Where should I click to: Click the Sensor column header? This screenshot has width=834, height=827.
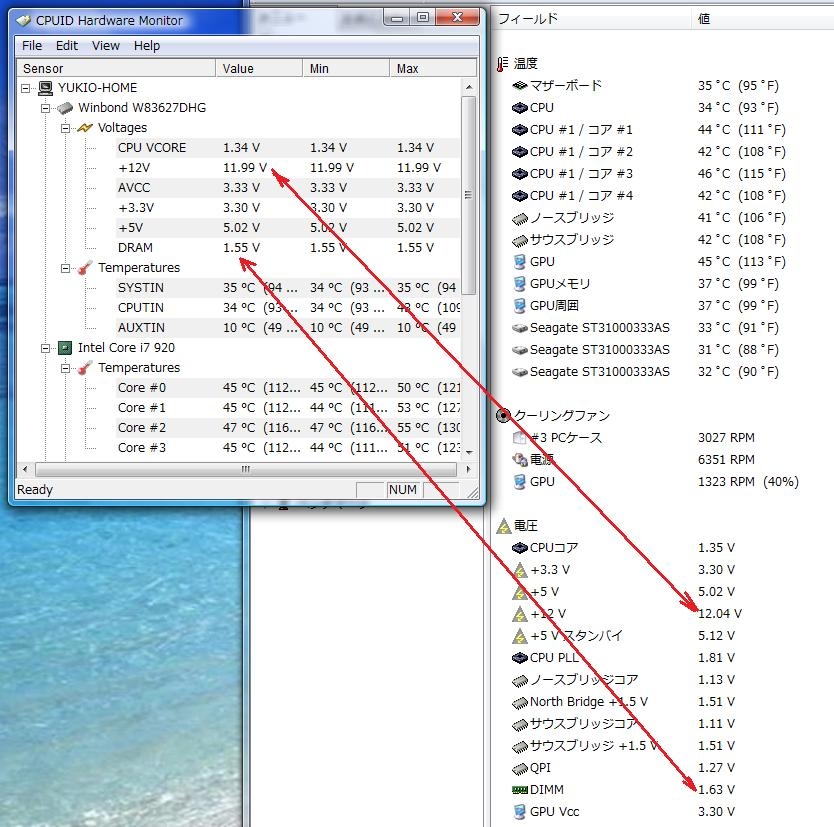(x=116, y=69)
